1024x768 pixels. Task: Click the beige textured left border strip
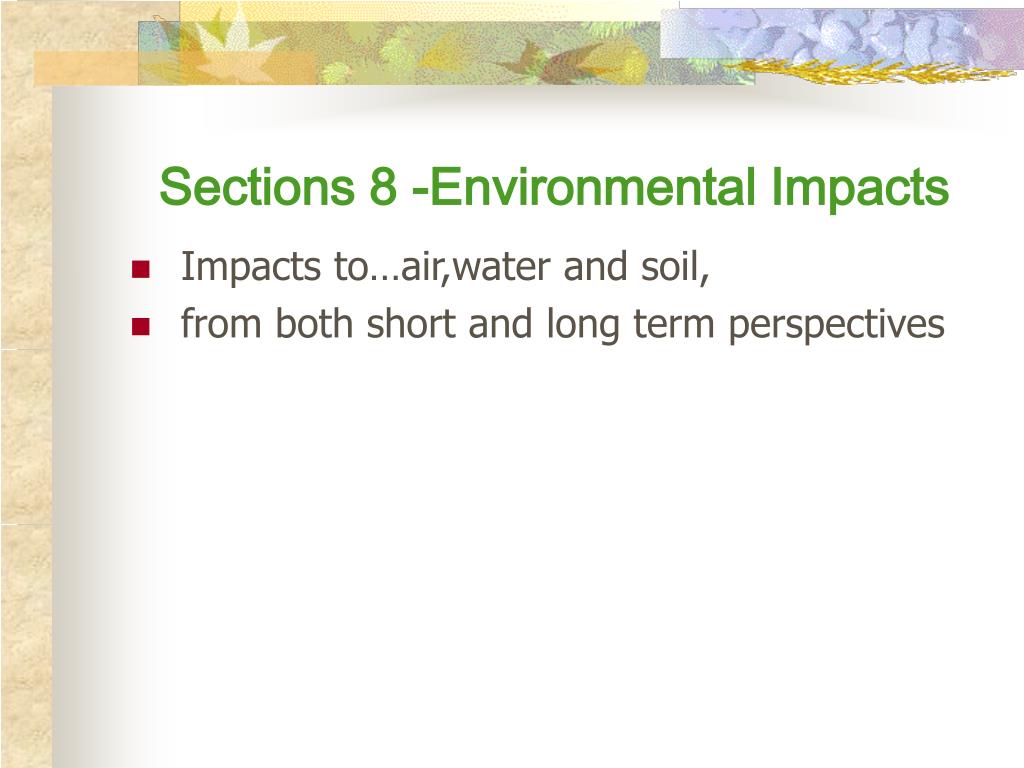pyautogui.click(x=26, y=424)
